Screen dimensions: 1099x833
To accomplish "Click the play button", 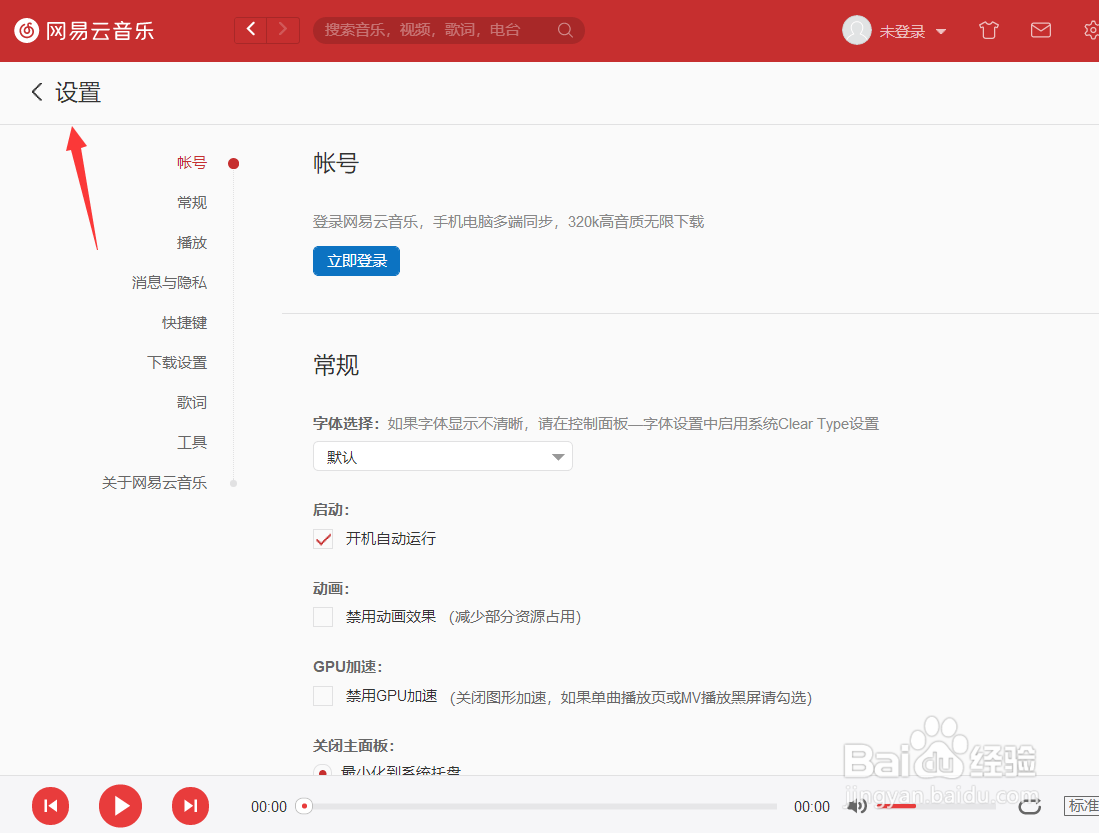I will (x=120, y=806).
